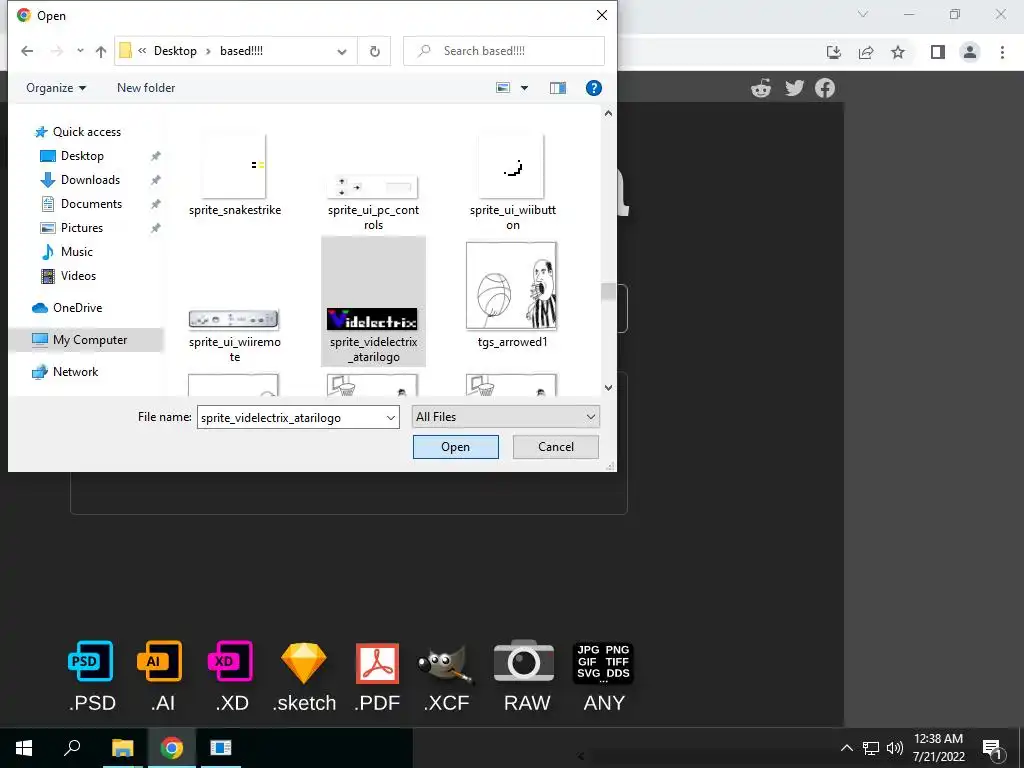Expand the File name dropdown arrow
This screenshot has width=1024, height=768.
tap(391, 417)
